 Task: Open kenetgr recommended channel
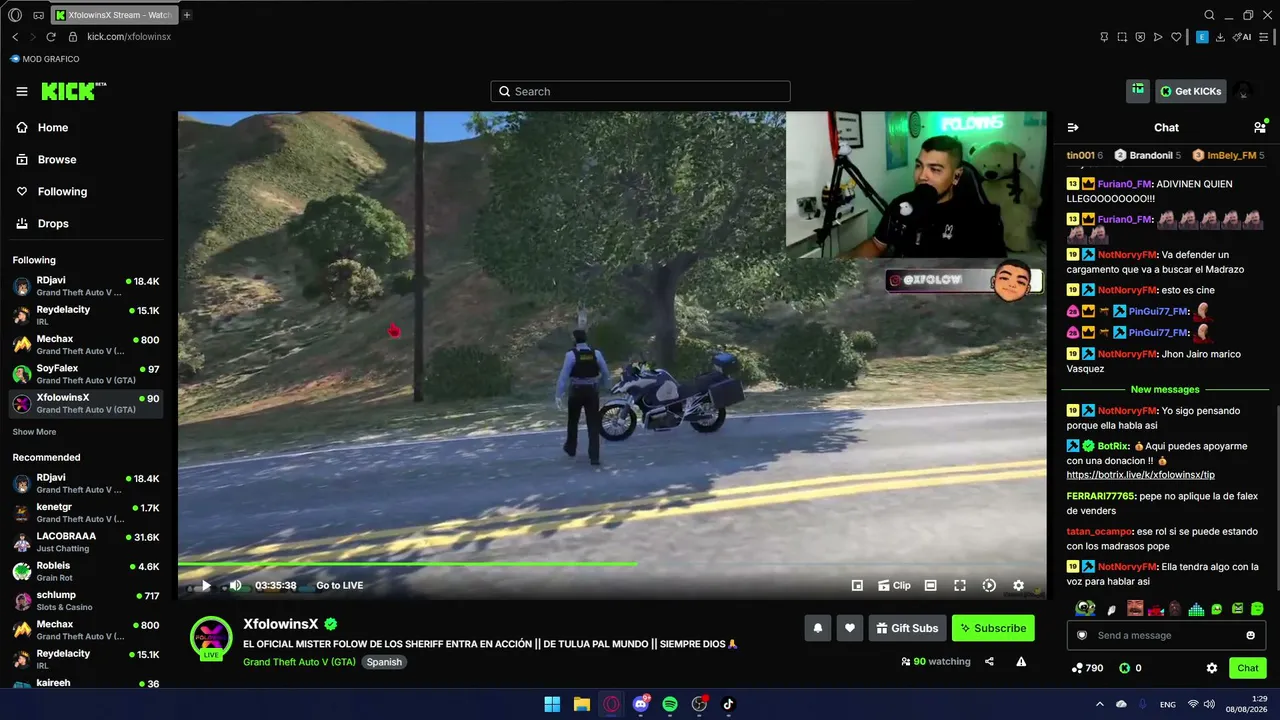pos(86,513)
